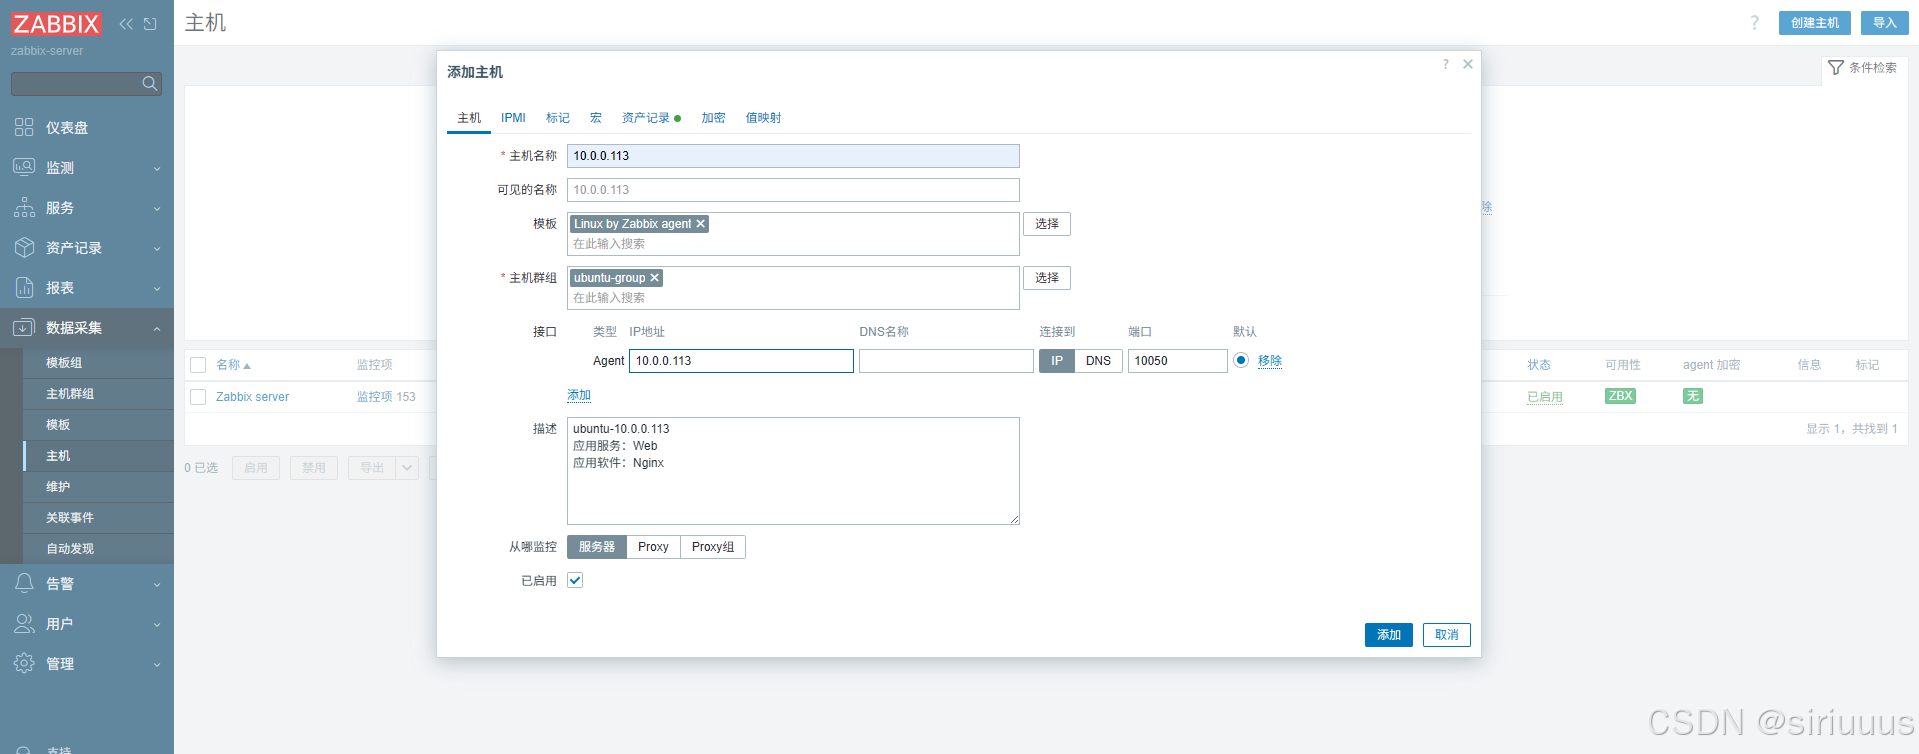Screen dimensions: 1919x754
Task: Select Proxy monitoring option
Action: (x=653, y=547)
